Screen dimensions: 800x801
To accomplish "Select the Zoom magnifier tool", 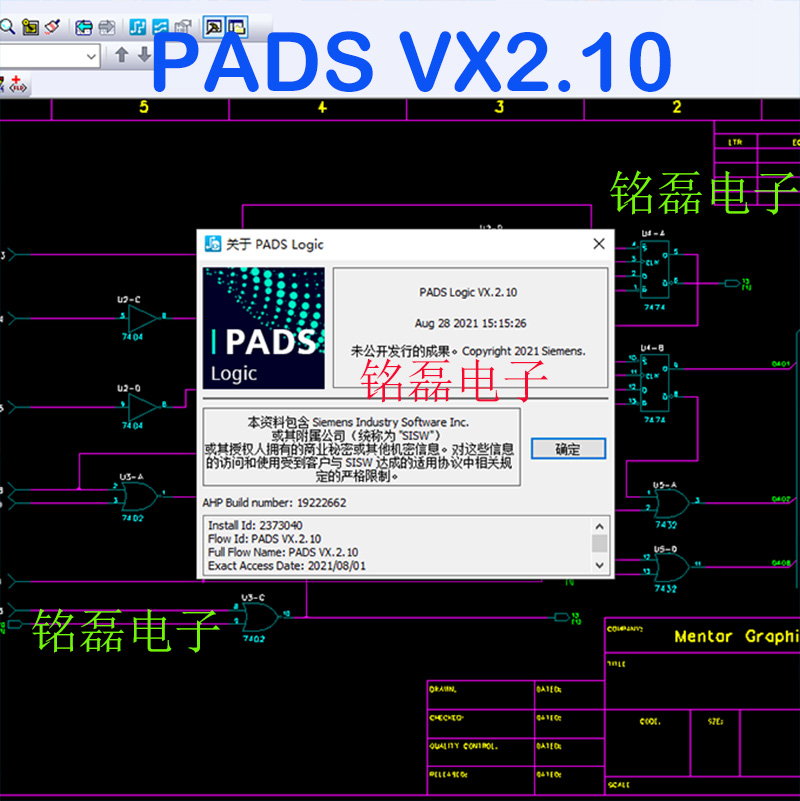I will [7, 27].
